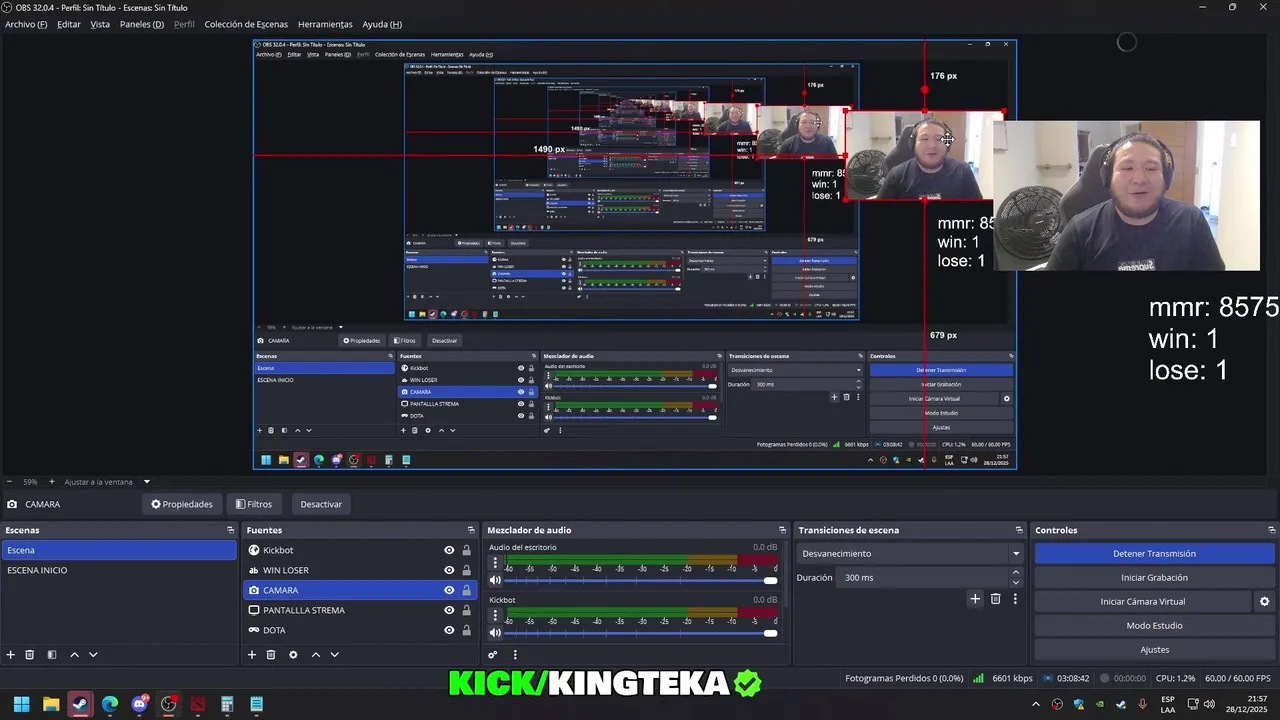The height and width of the screenshot is (720, 1280).
Task: Undock the Transiciones de escena panel
Action: [1019, 530]
